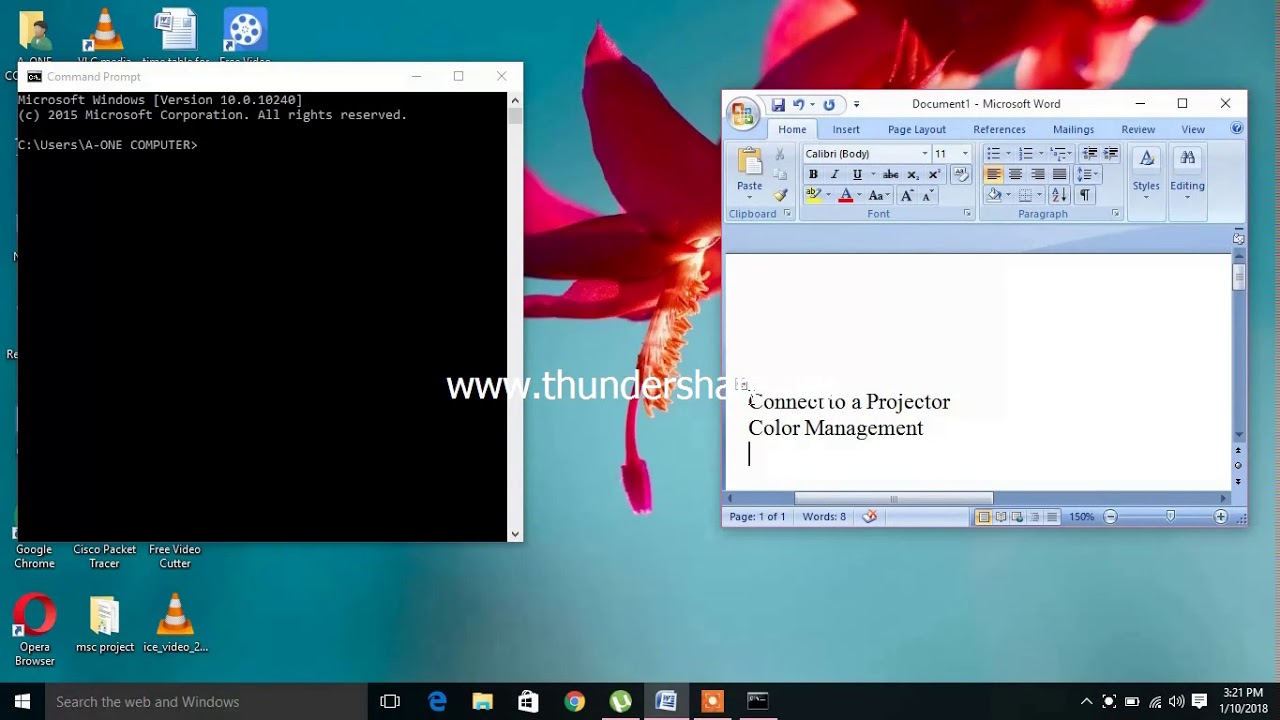
Task: Apply strikethrough formatting
Action: tap(890, 174)
